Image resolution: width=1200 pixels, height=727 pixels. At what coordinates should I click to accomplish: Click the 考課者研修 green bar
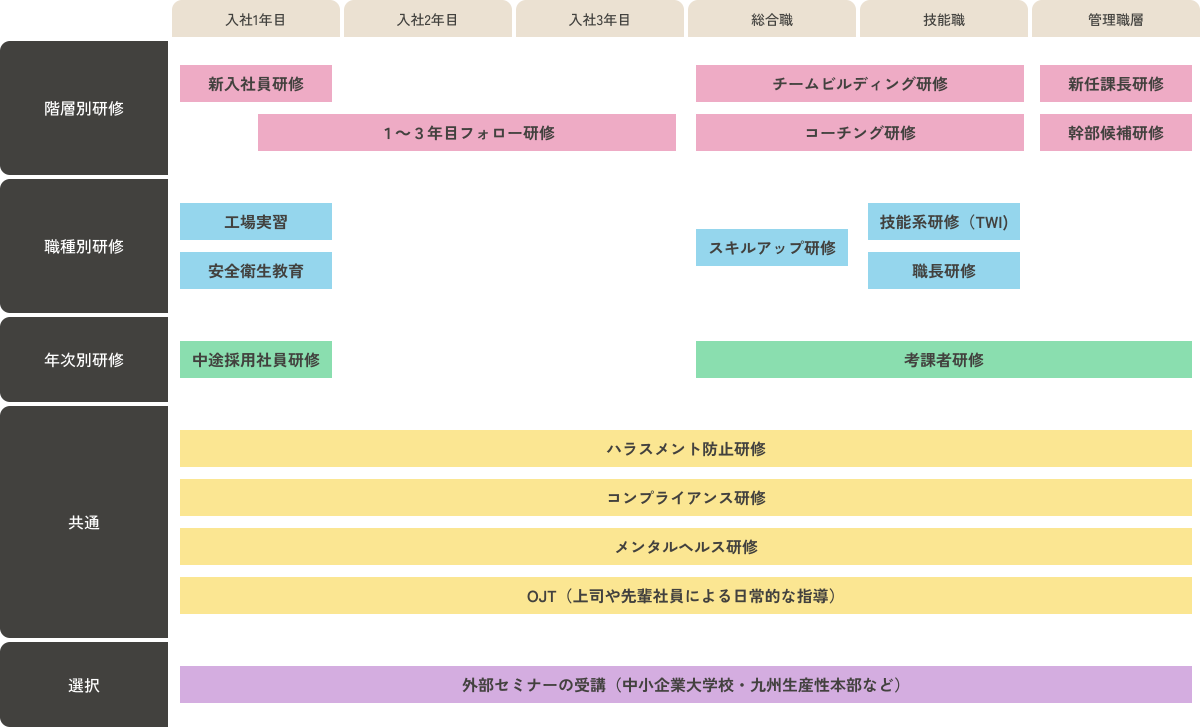click(944, 360)
